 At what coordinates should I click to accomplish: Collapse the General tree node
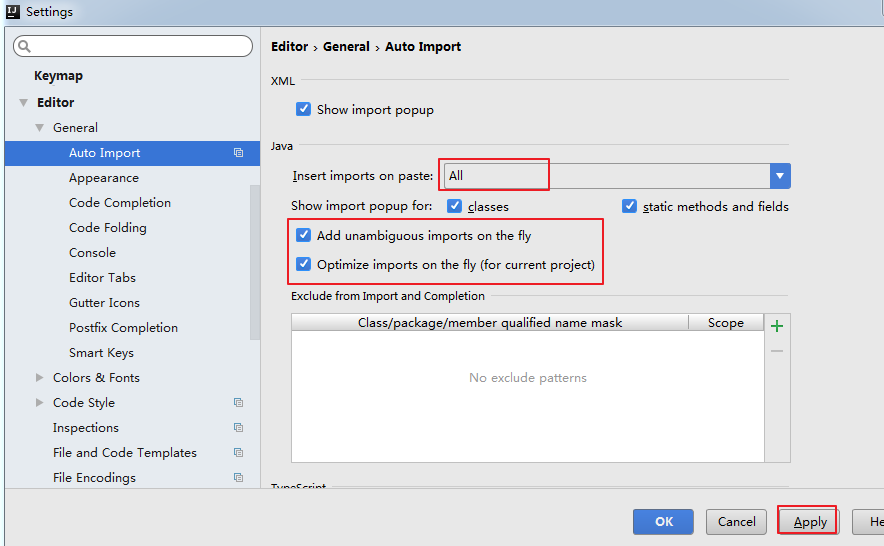pyautogui.click(x=39, y=128)
